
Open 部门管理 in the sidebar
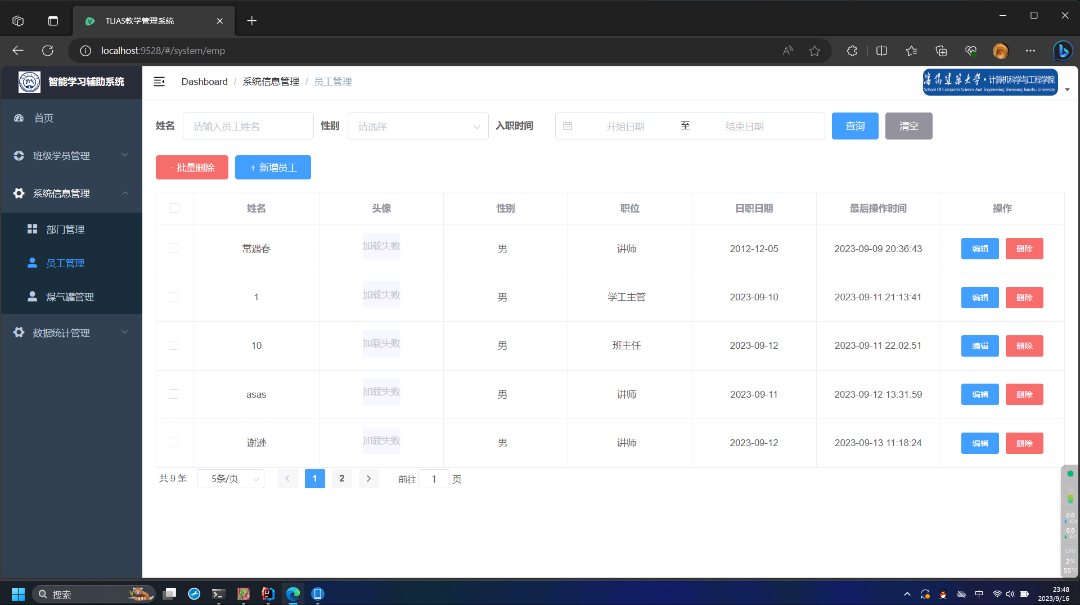click(x=65, y=230)
